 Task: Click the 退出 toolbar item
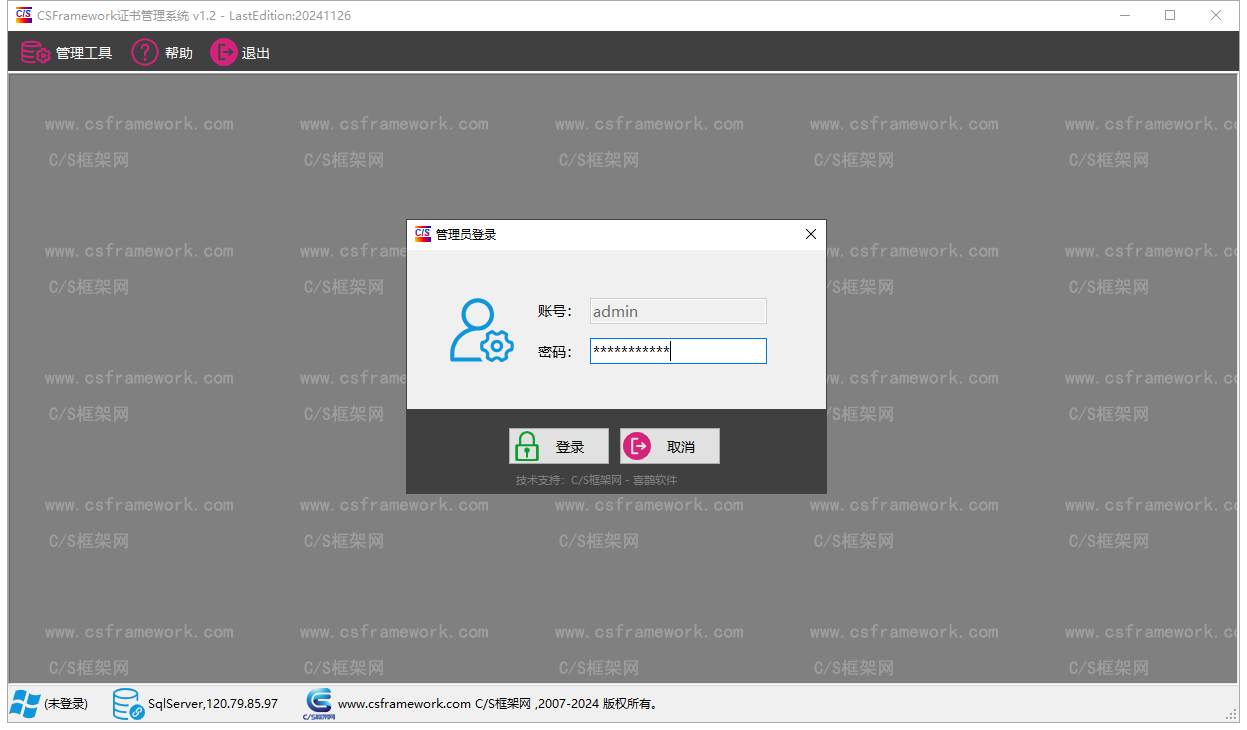[240, 53]
